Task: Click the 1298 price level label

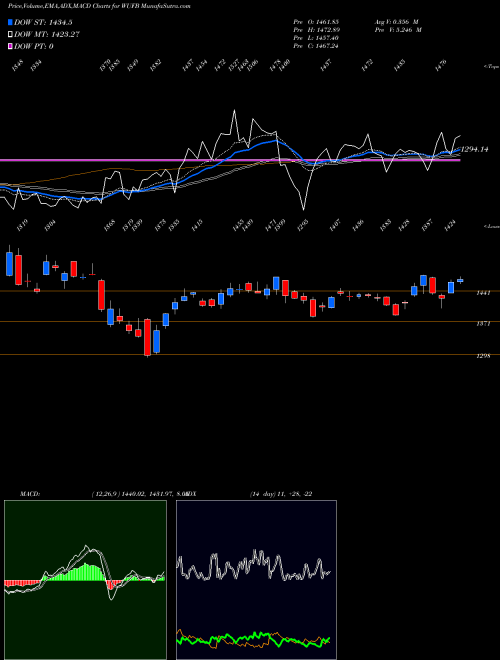Action: point(483,356)
